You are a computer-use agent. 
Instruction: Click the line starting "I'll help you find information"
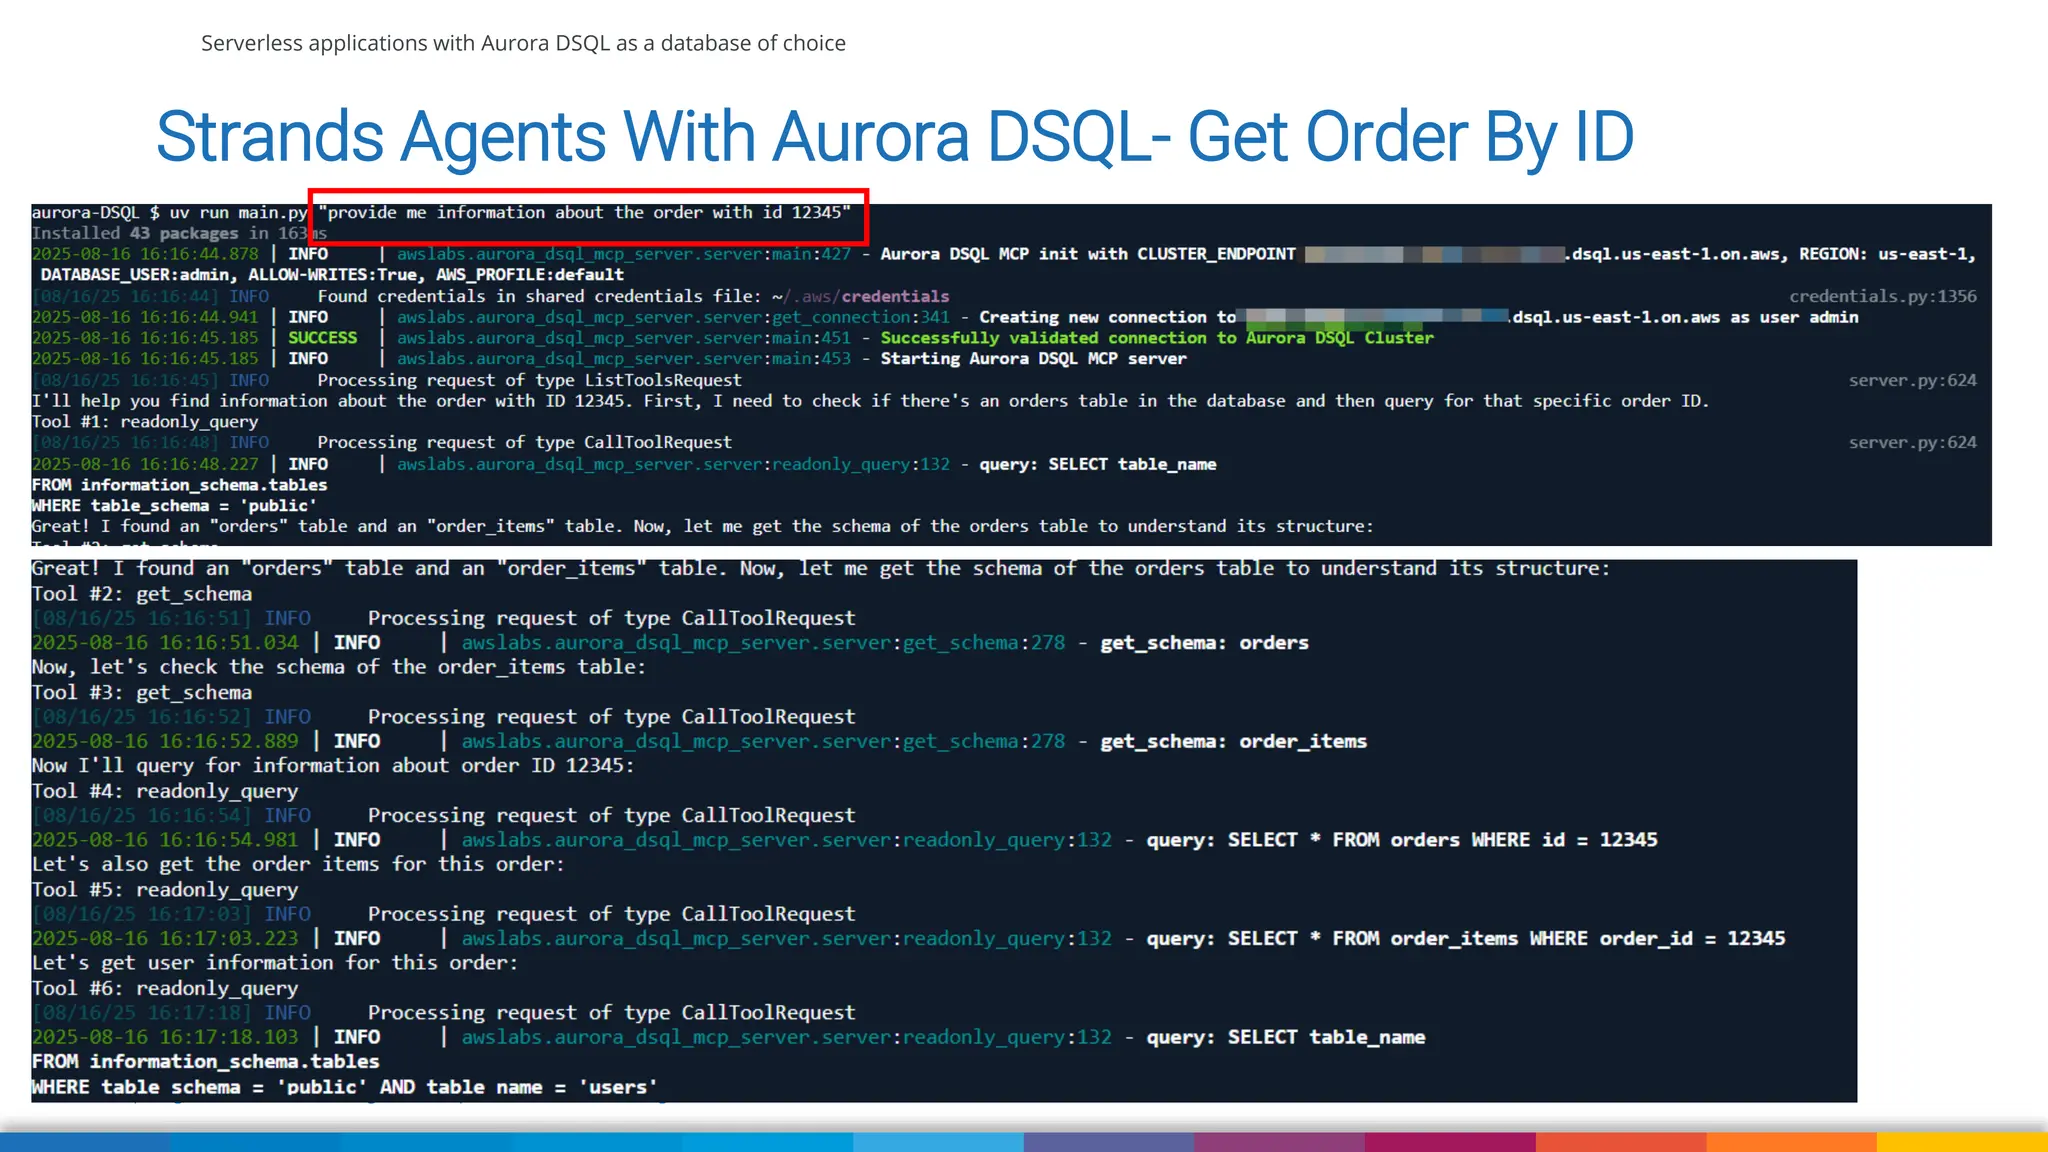pos(870,401)
